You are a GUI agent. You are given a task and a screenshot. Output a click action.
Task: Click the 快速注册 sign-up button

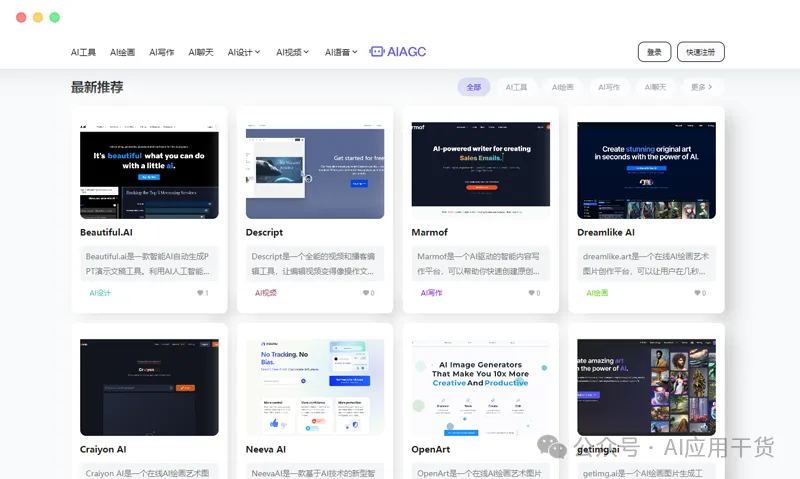click(x=701, y=52)
